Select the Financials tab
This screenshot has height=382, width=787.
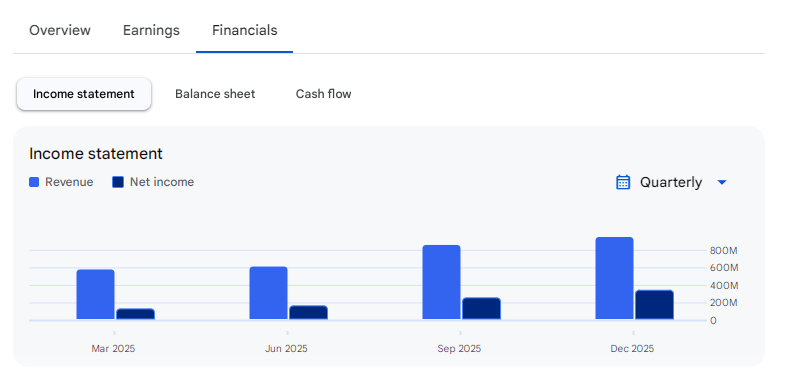(244, 30)
